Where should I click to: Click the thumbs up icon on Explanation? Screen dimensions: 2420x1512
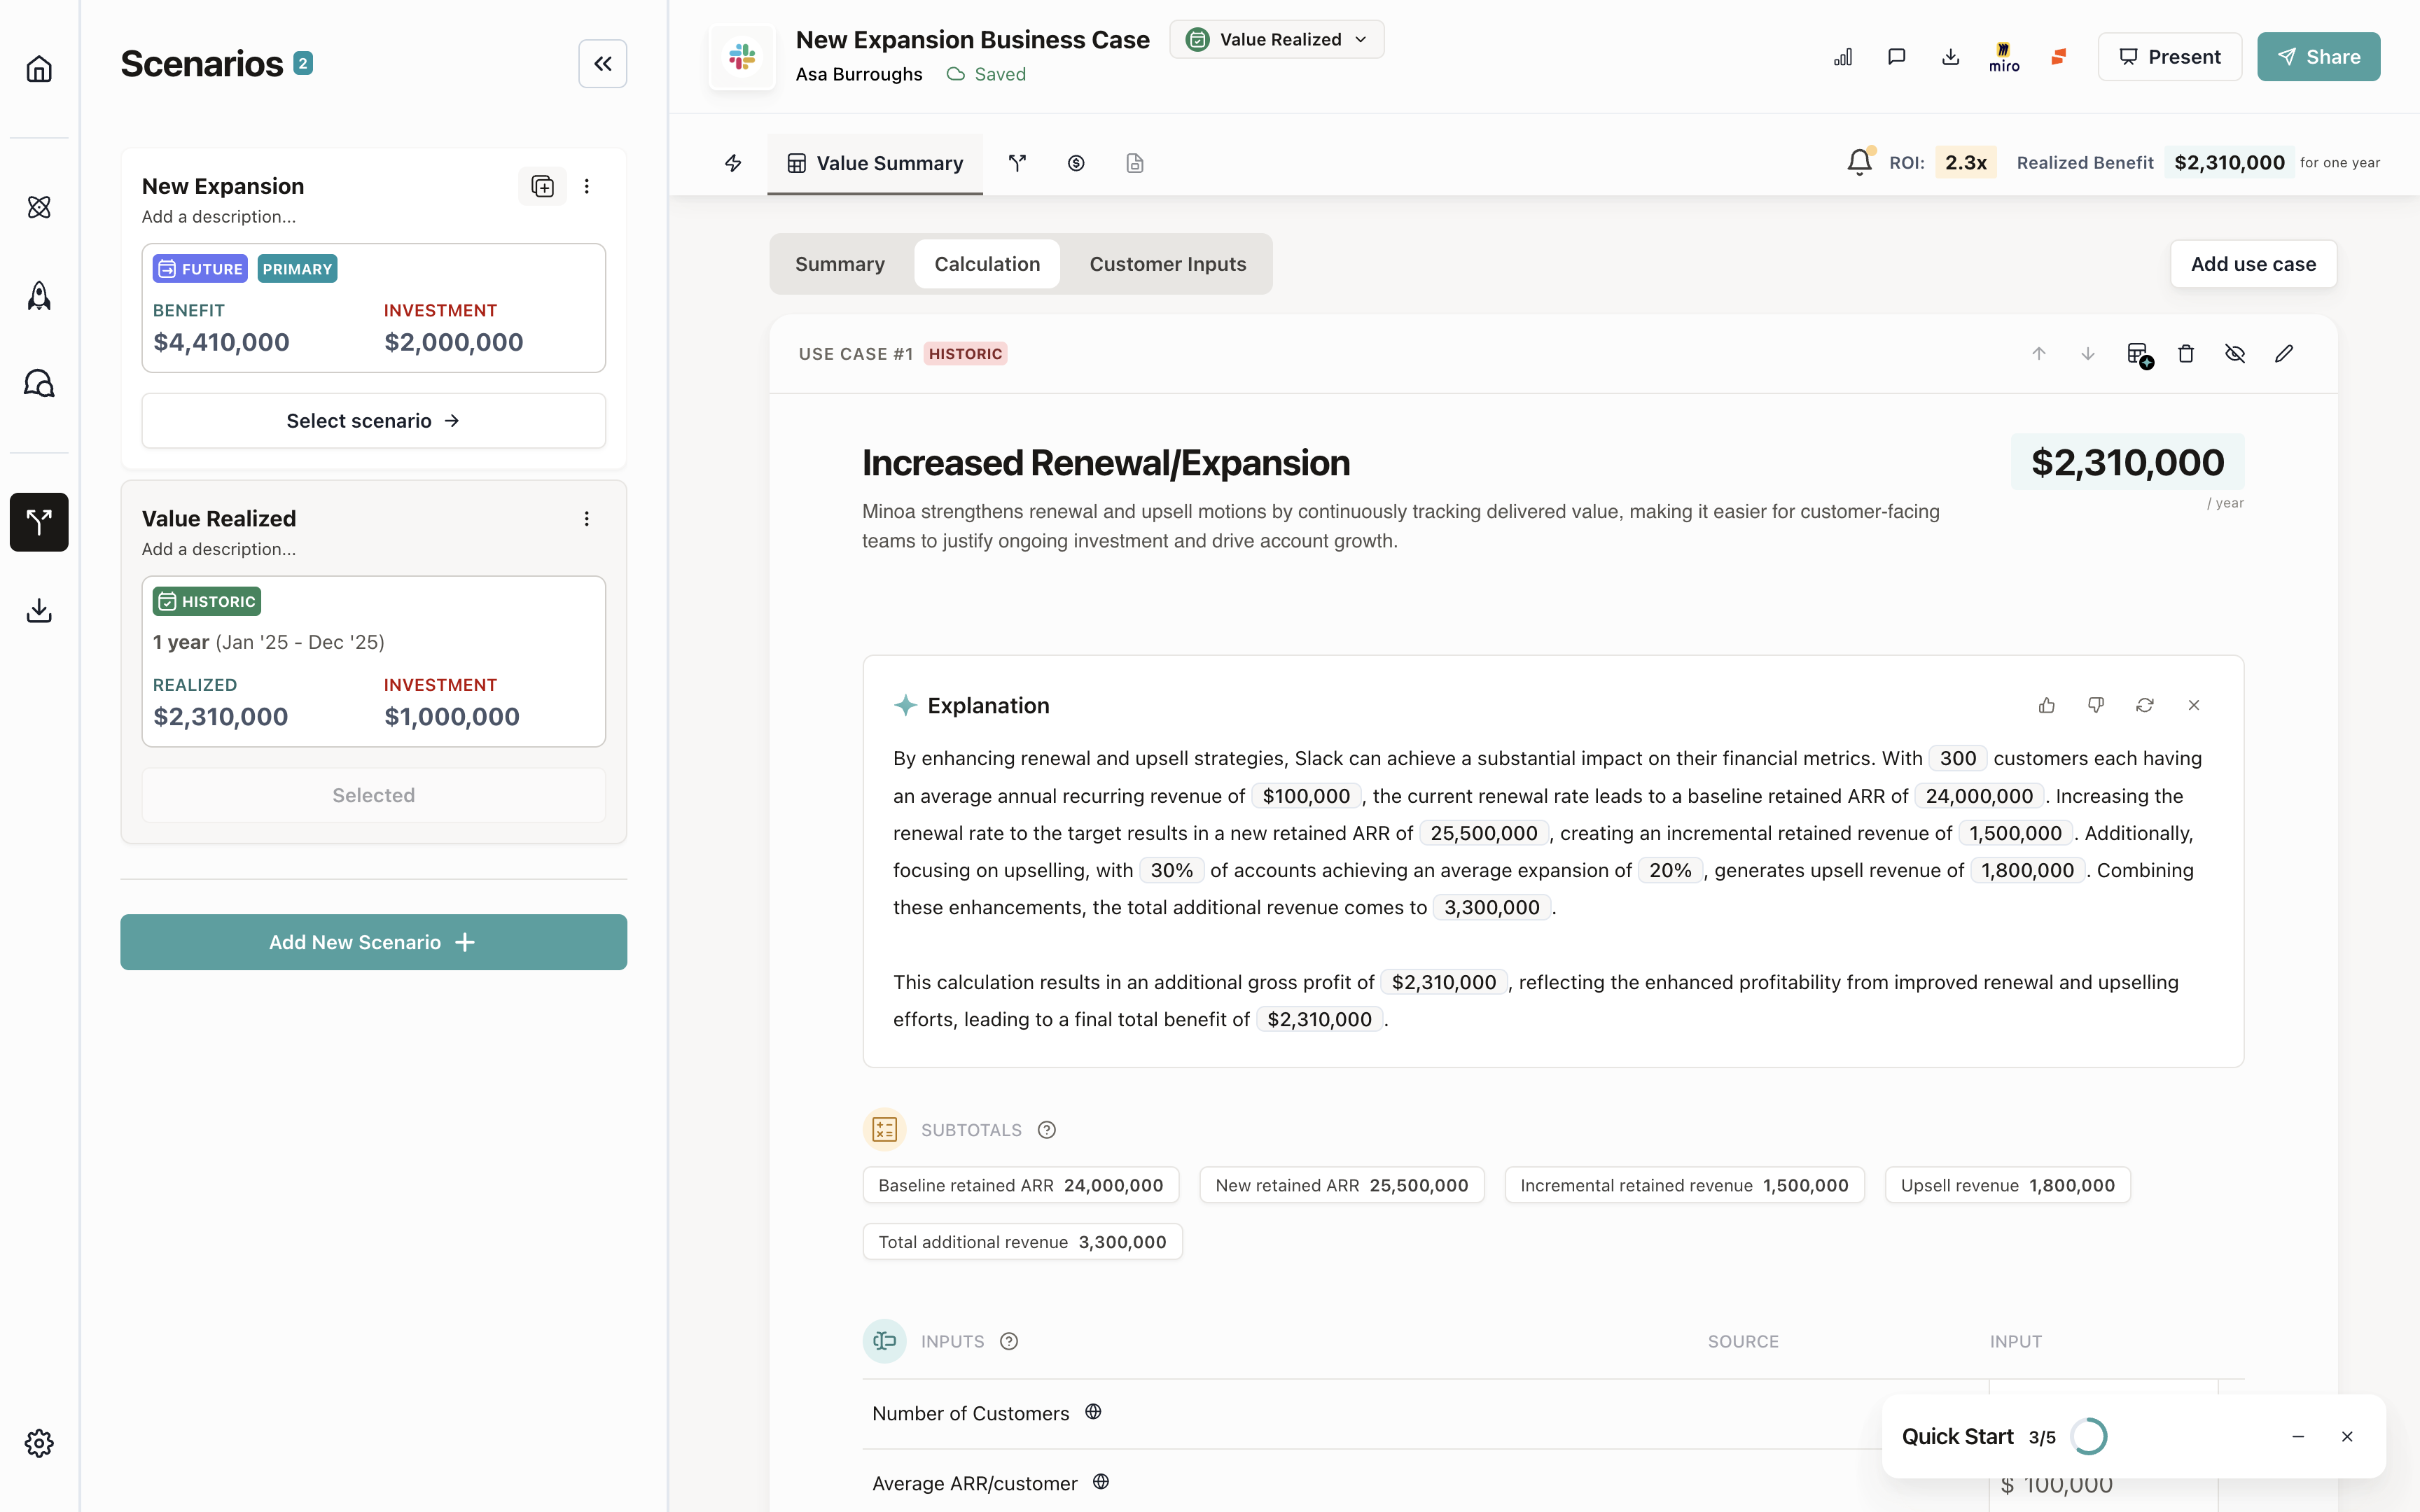[x=2047, y=705]
